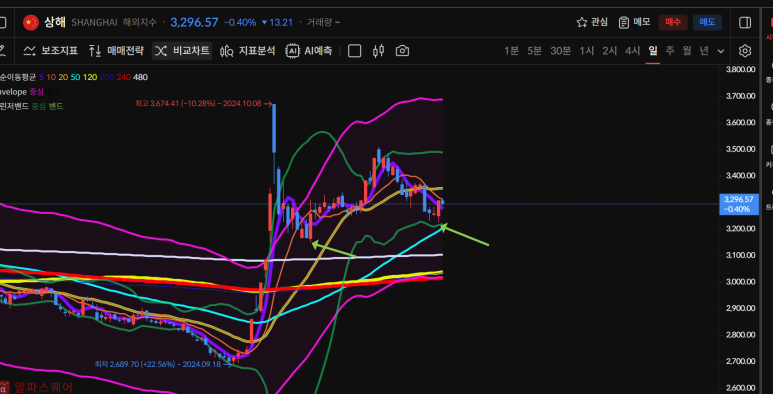The image size is (773, 394).
Task: Select the 주 weekly timeframe
Action: click(x=669, y=51)
